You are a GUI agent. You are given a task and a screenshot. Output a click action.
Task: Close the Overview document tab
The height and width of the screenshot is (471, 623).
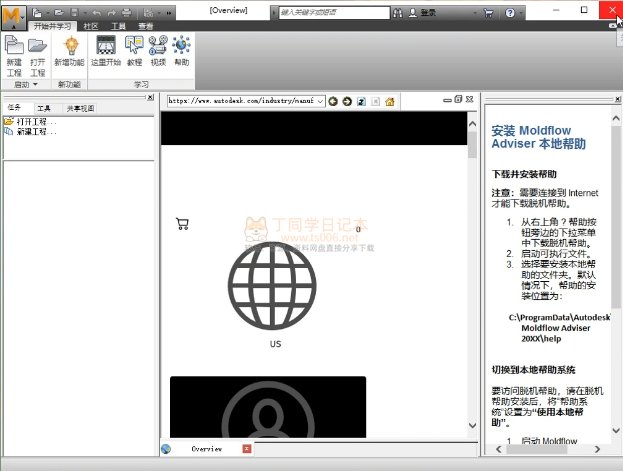point(247,449)
